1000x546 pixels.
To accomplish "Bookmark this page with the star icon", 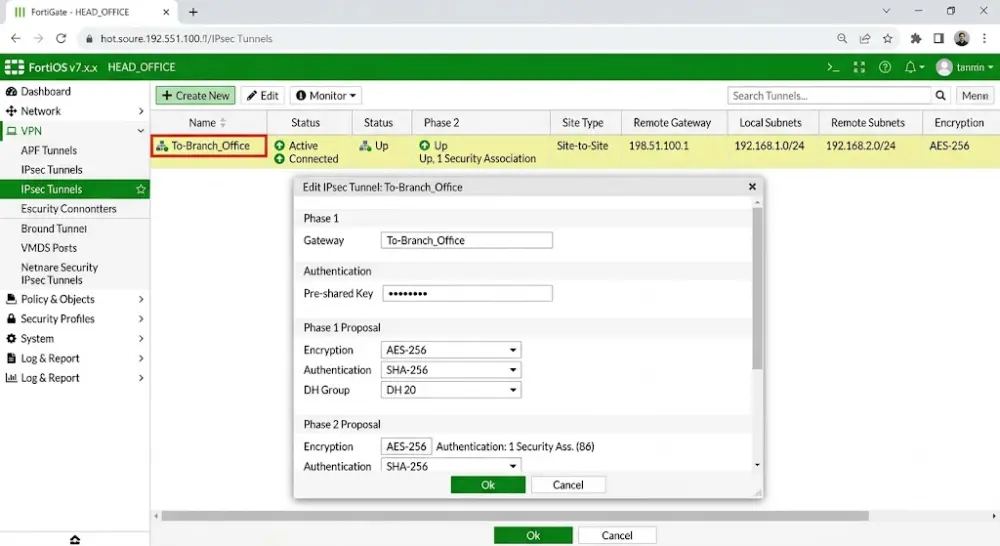I will tap(888, 38).
